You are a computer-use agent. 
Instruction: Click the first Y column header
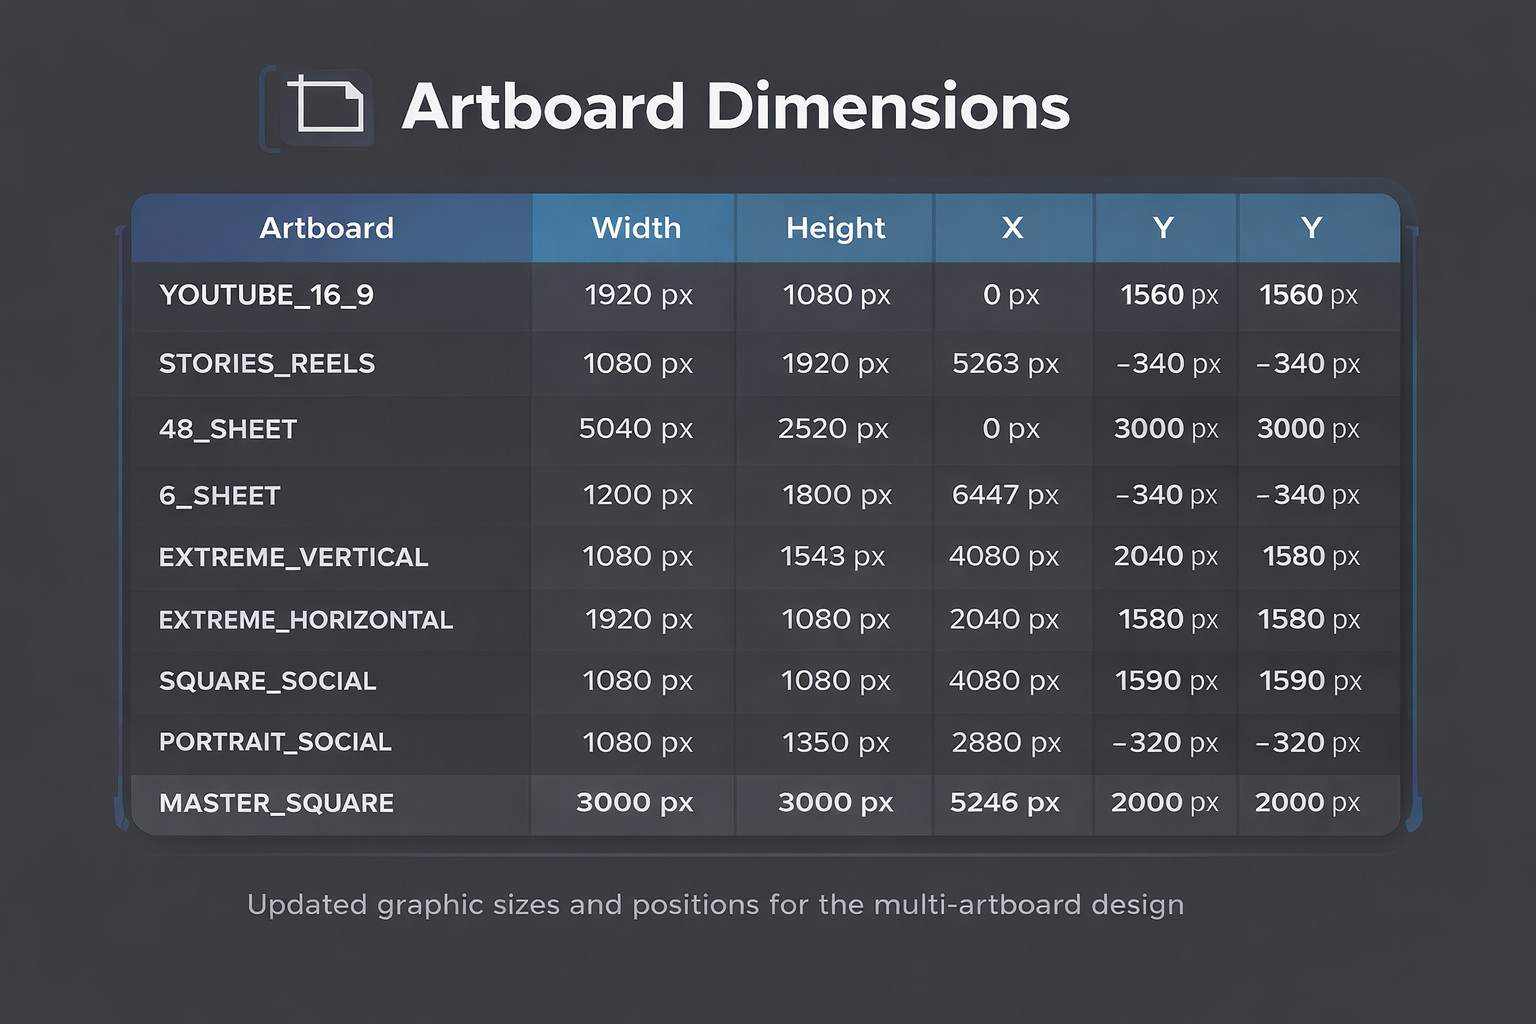1164,228
